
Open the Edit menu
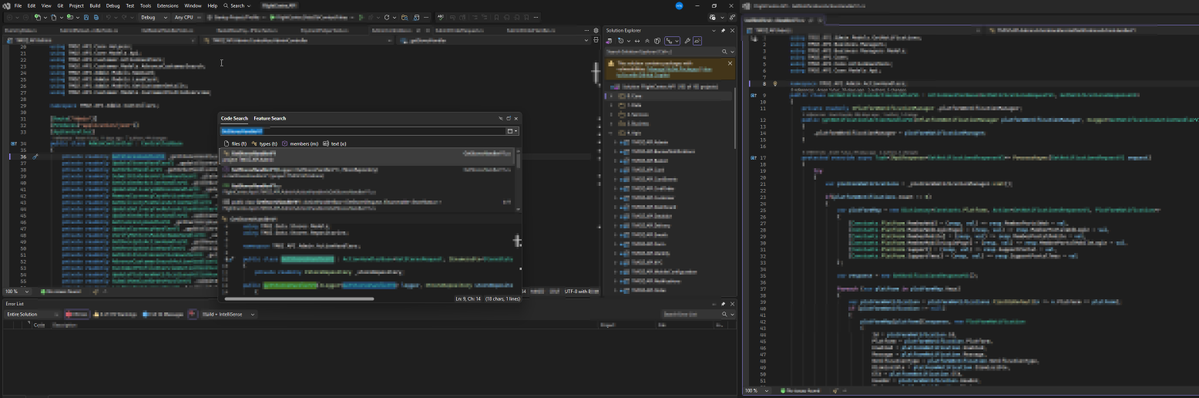coord(31,5)
